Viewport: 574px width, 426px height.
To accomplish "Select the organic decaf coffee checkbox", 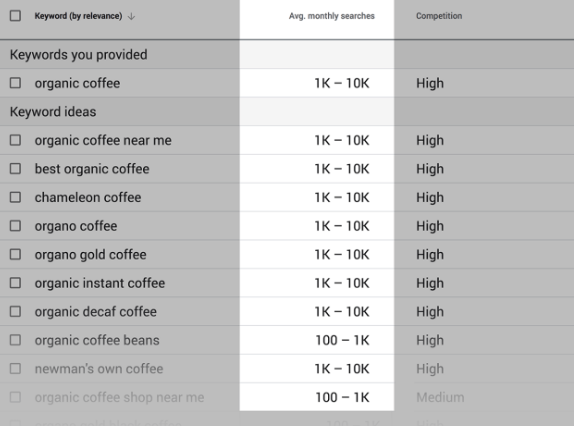I will (x=15, y=311).
